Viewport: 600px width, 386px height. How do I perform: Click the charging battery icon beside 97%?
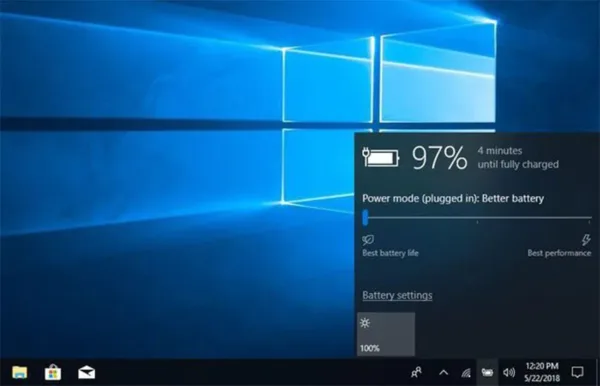tap(380, 157)
